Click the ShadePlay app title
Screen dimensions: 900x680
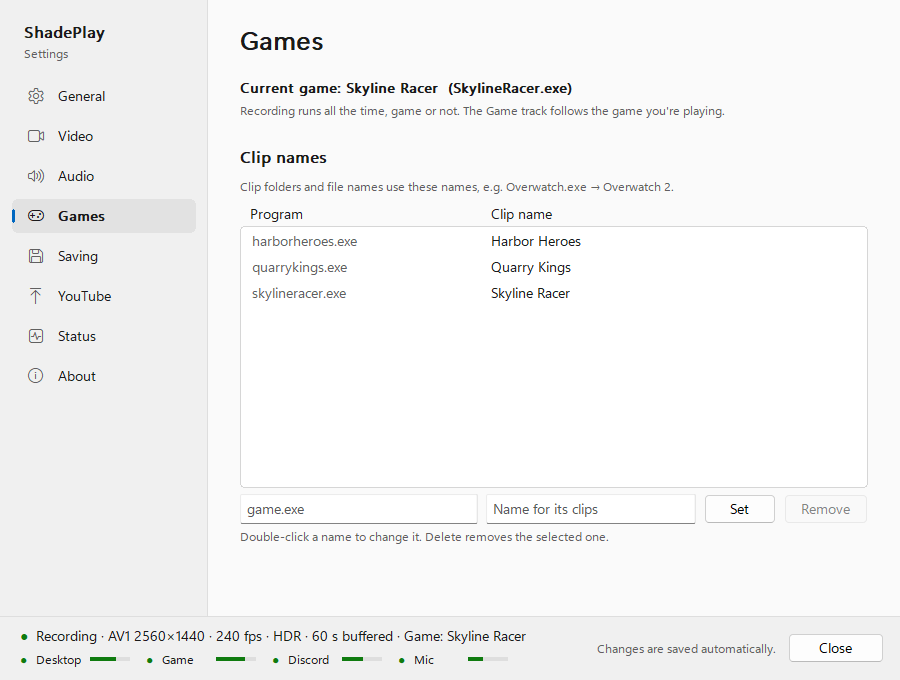(x=64, y=33)
